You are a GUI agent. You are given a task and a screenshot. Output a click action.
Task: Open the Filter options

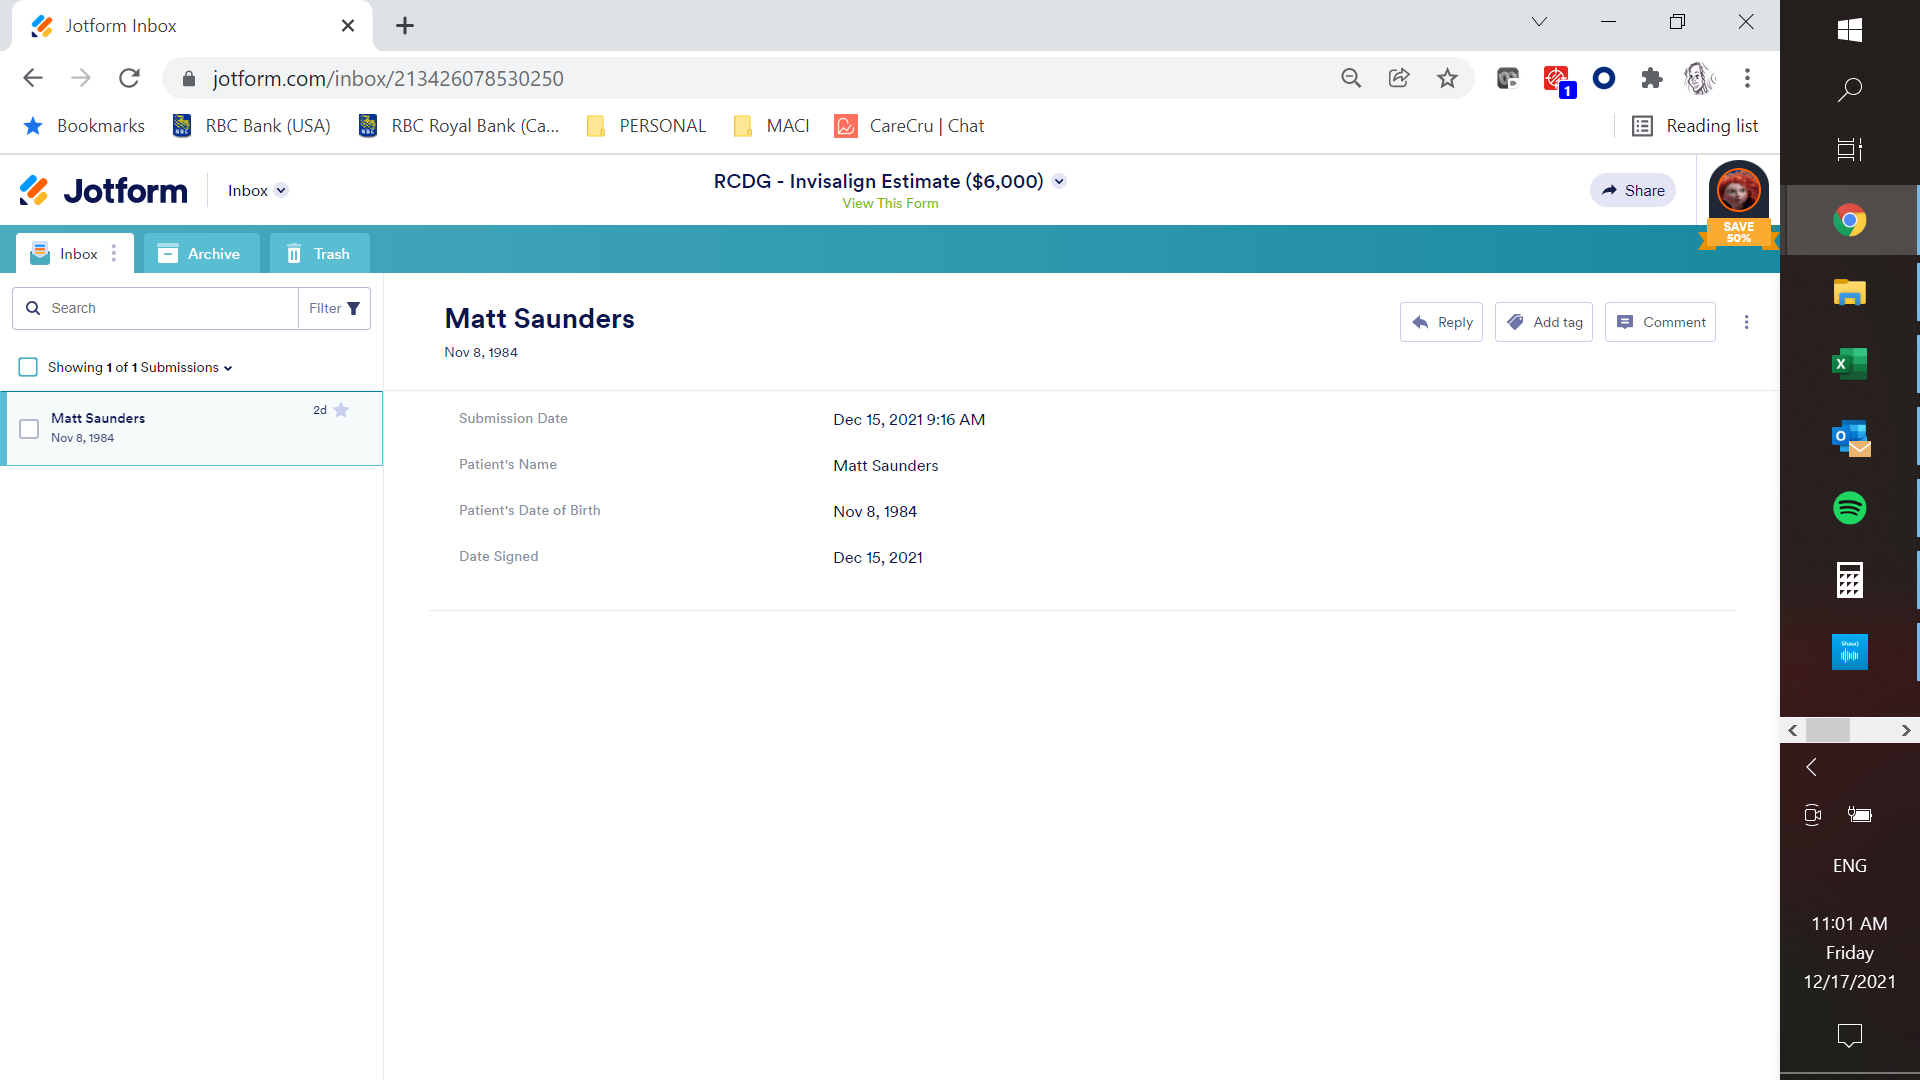click(x=334, y=307)
